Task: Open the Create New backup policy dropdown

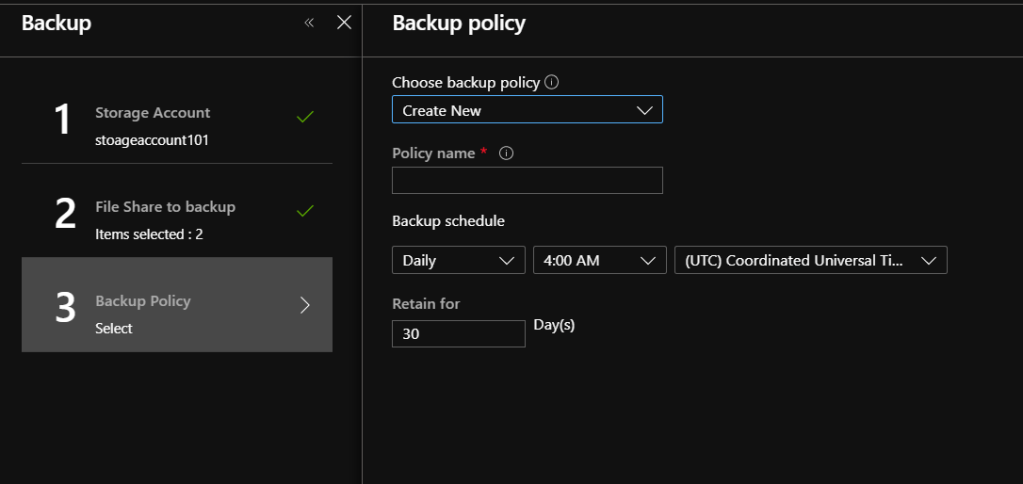Action: click(526, 111)
